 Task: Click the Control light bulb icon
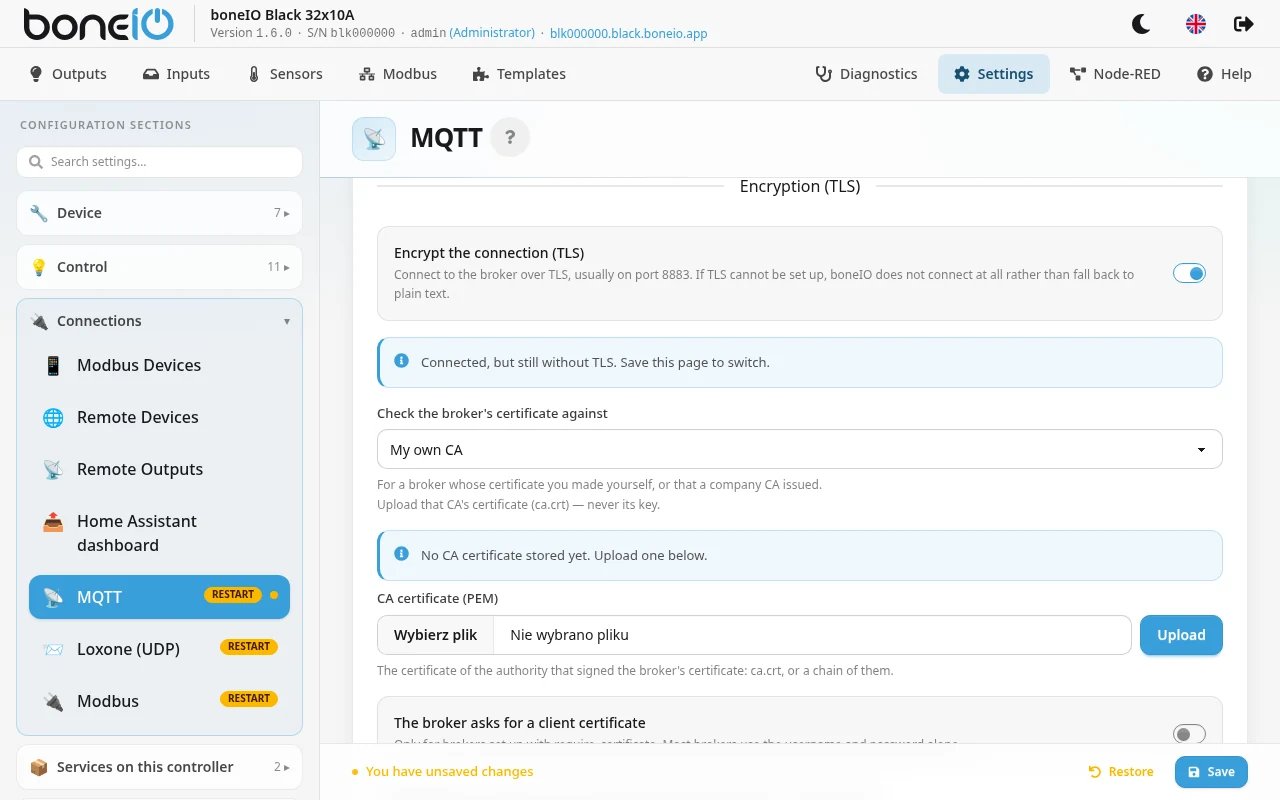[x=39, y=267]
